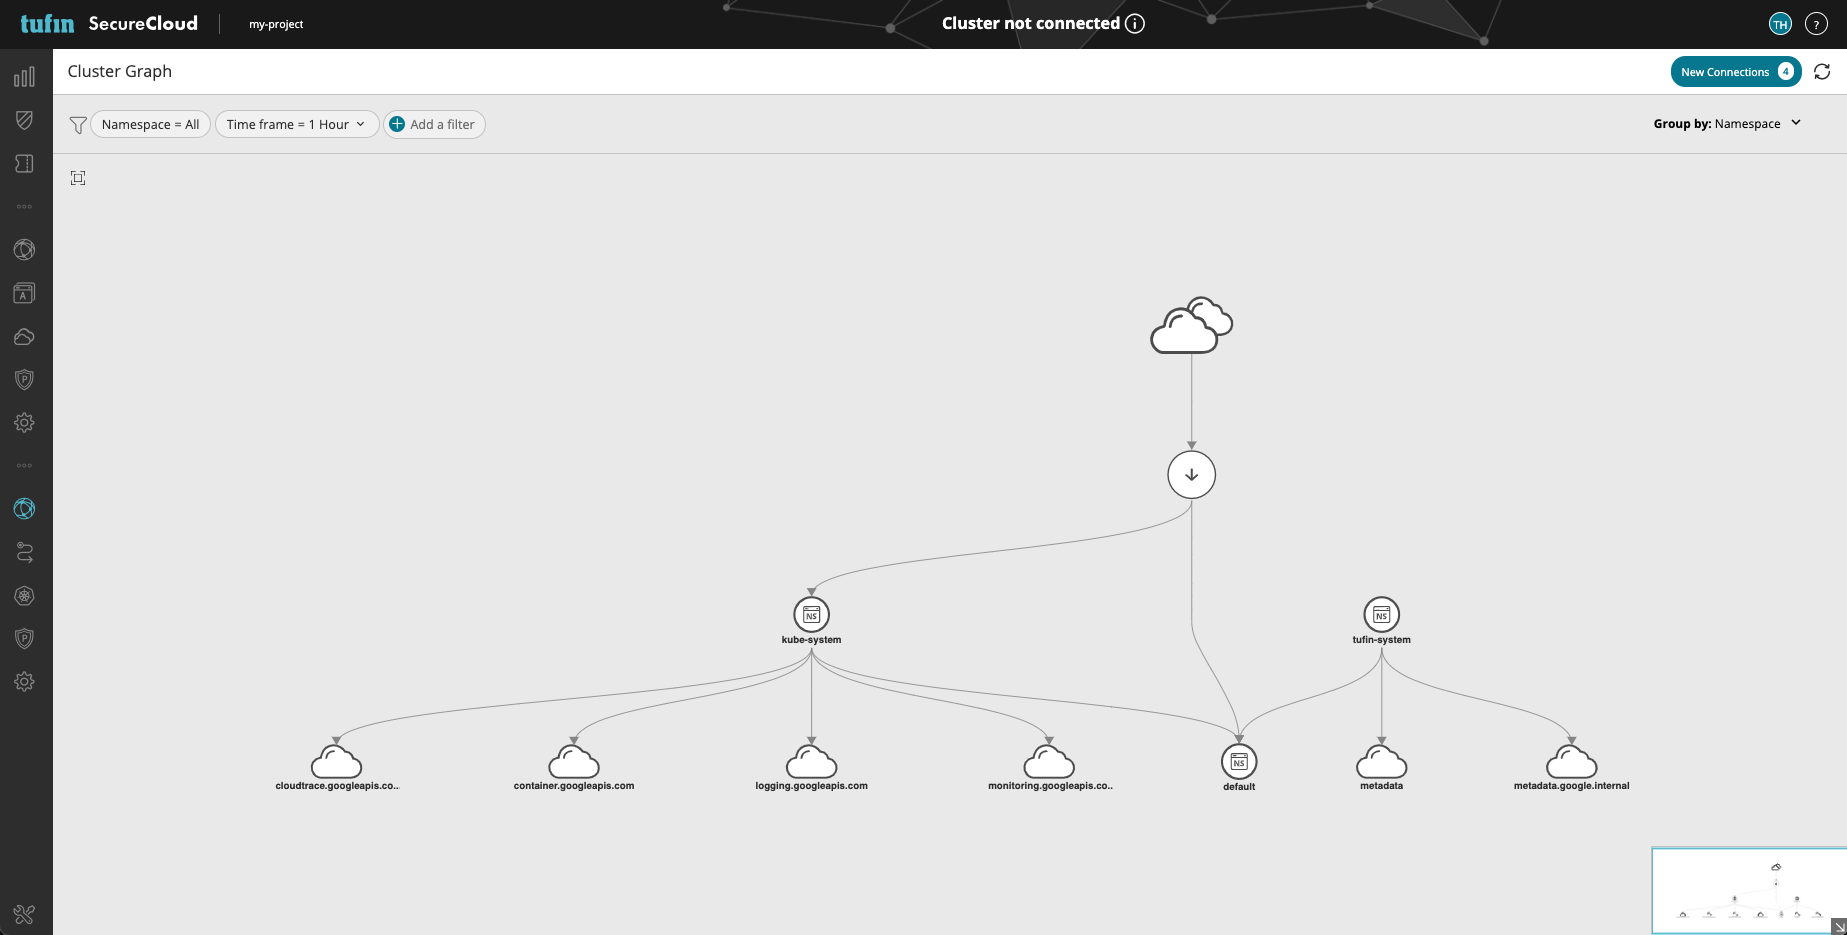The width and height of the screenshot is (1847, 935).
Task: Click the filter funnel icon
Action: (78, 125)
